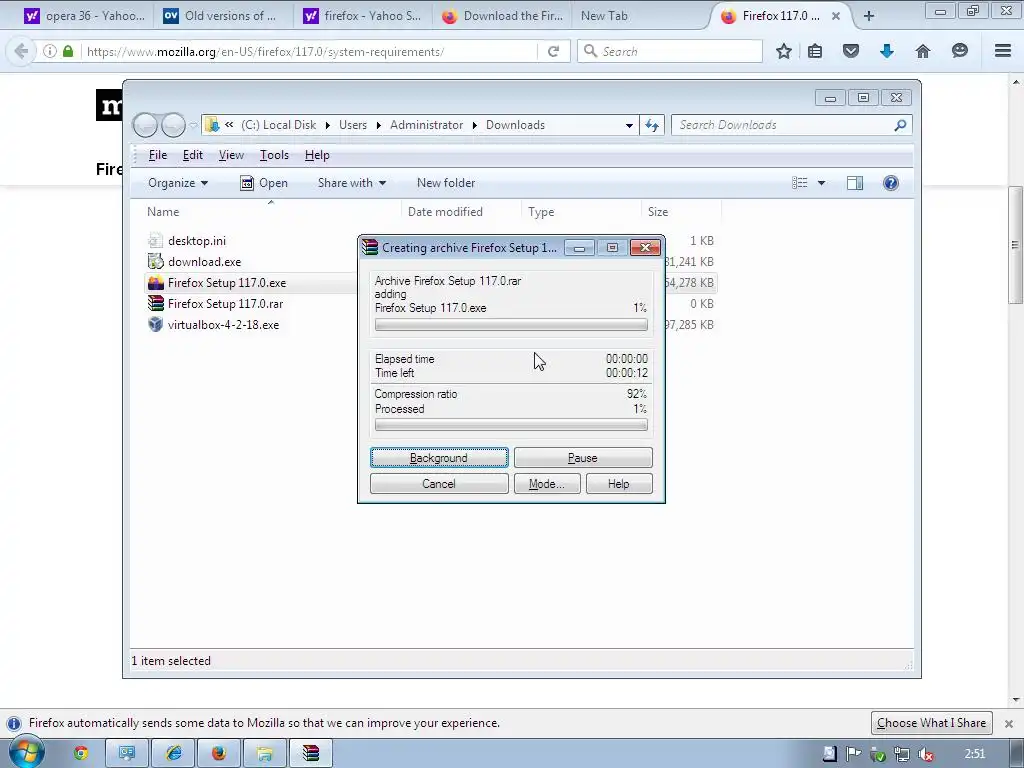This screenshot has width=1024, height=768.
Task: Click the Help button in WinRAR dialog
Action: point(618,484)
